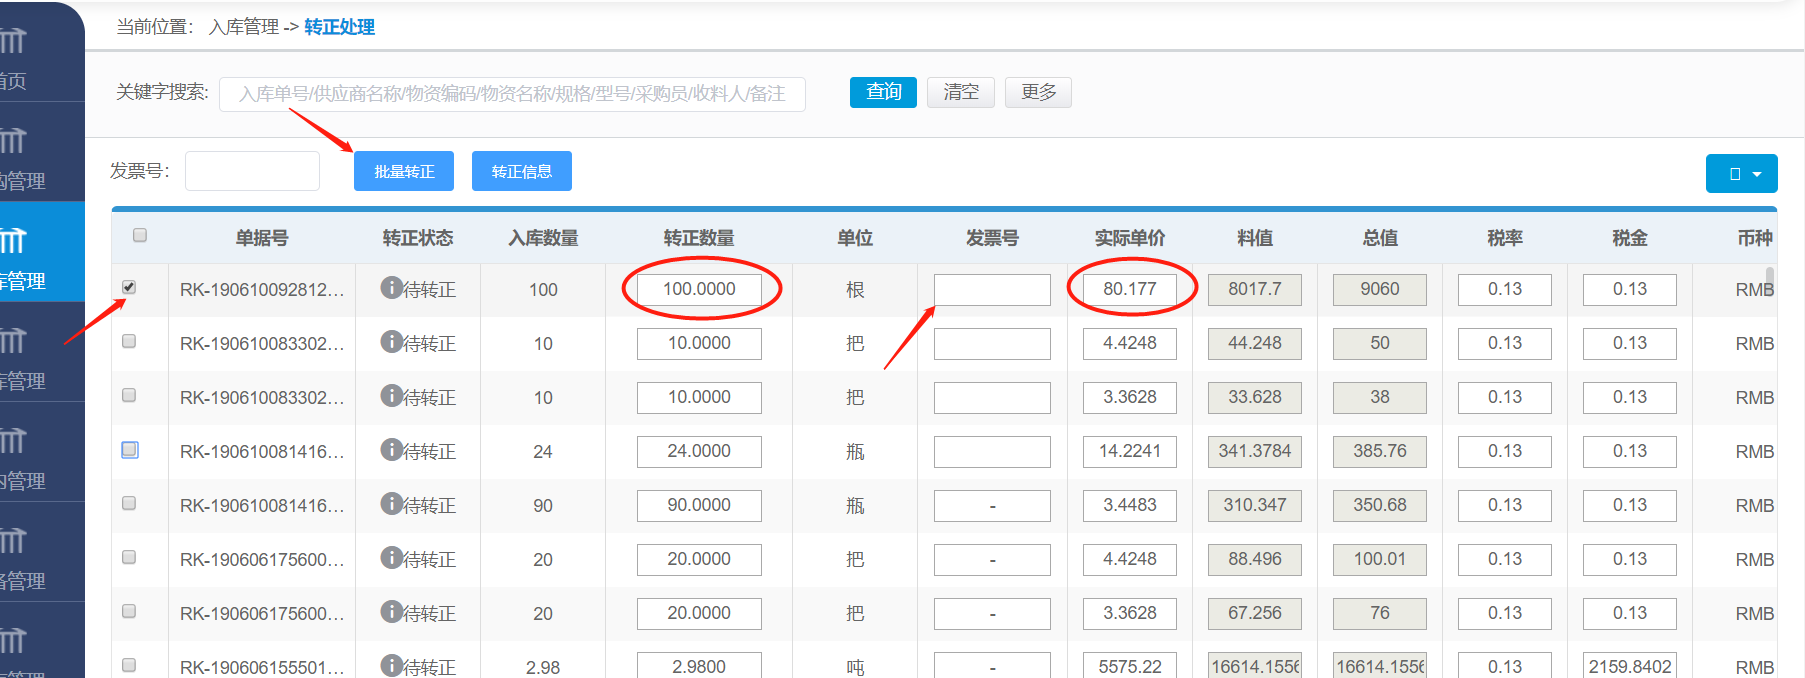Open the blue column dropdown at top right
Image resolution: width=1805 pixels, height=678 pixels.
[1741, 173]
